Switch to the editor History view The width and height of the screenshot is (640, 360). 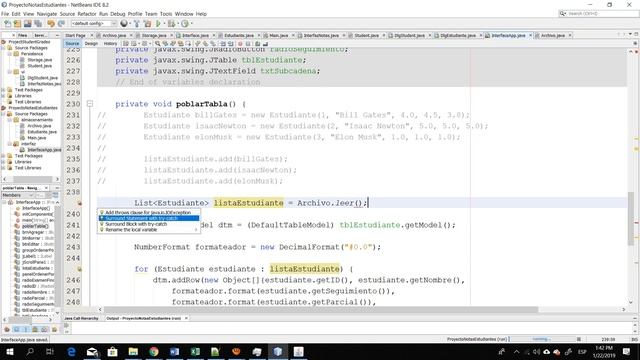[110, 44]
